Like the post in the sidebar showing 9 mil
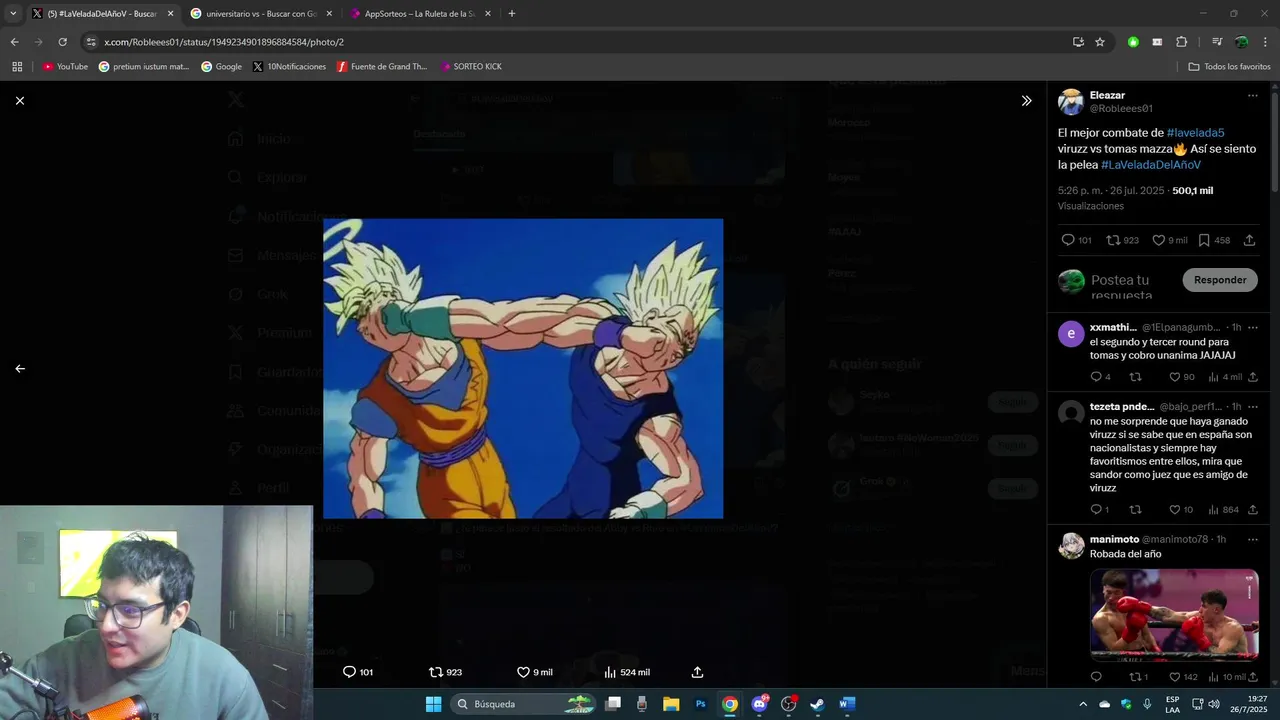This screenshot has width=1280, height=720. (1170, 240)
